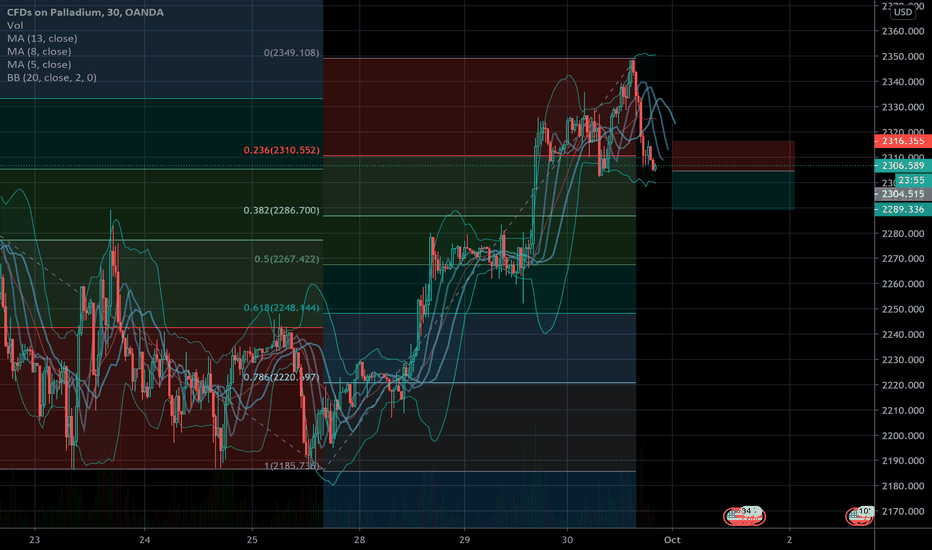The height and width of the screenshot is (550, 932).
Task: Click the gray 2304.515 entry price tag
Action: tap(903, 194)
